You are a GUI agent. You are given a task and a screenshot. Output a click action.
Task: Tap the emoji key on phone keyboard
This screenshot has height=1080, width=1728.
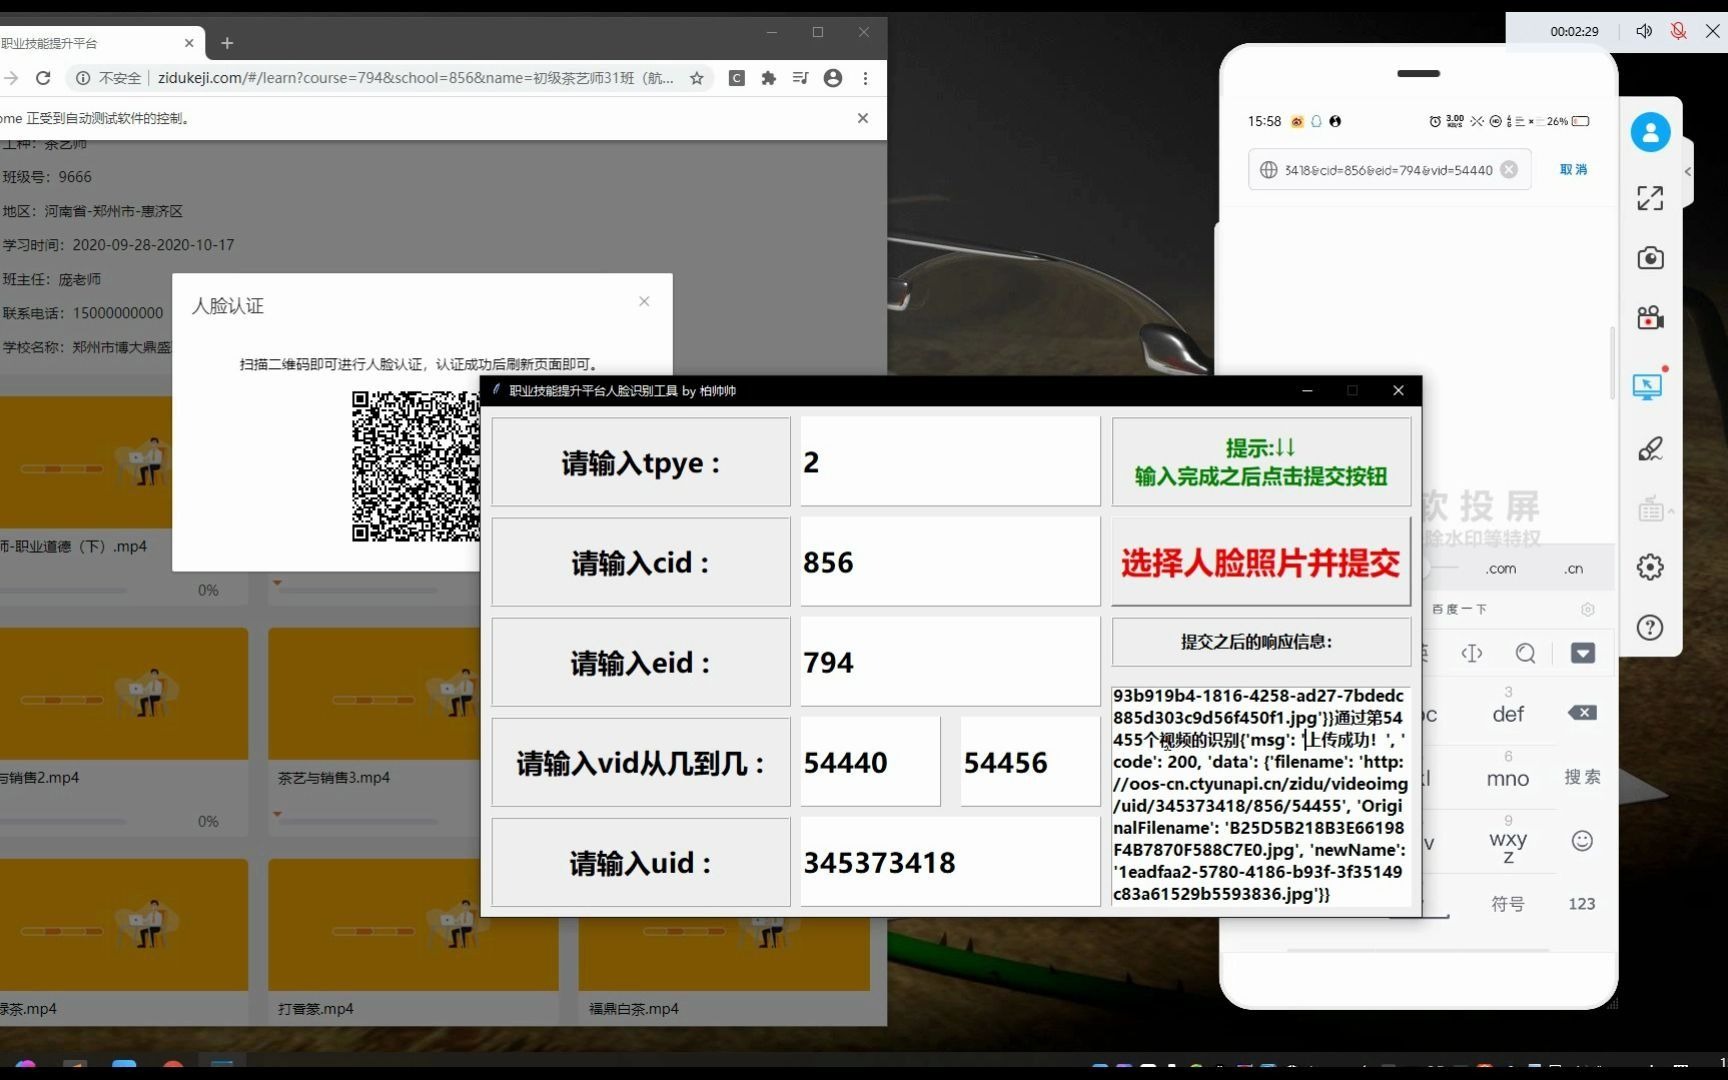pos(1582,841)
